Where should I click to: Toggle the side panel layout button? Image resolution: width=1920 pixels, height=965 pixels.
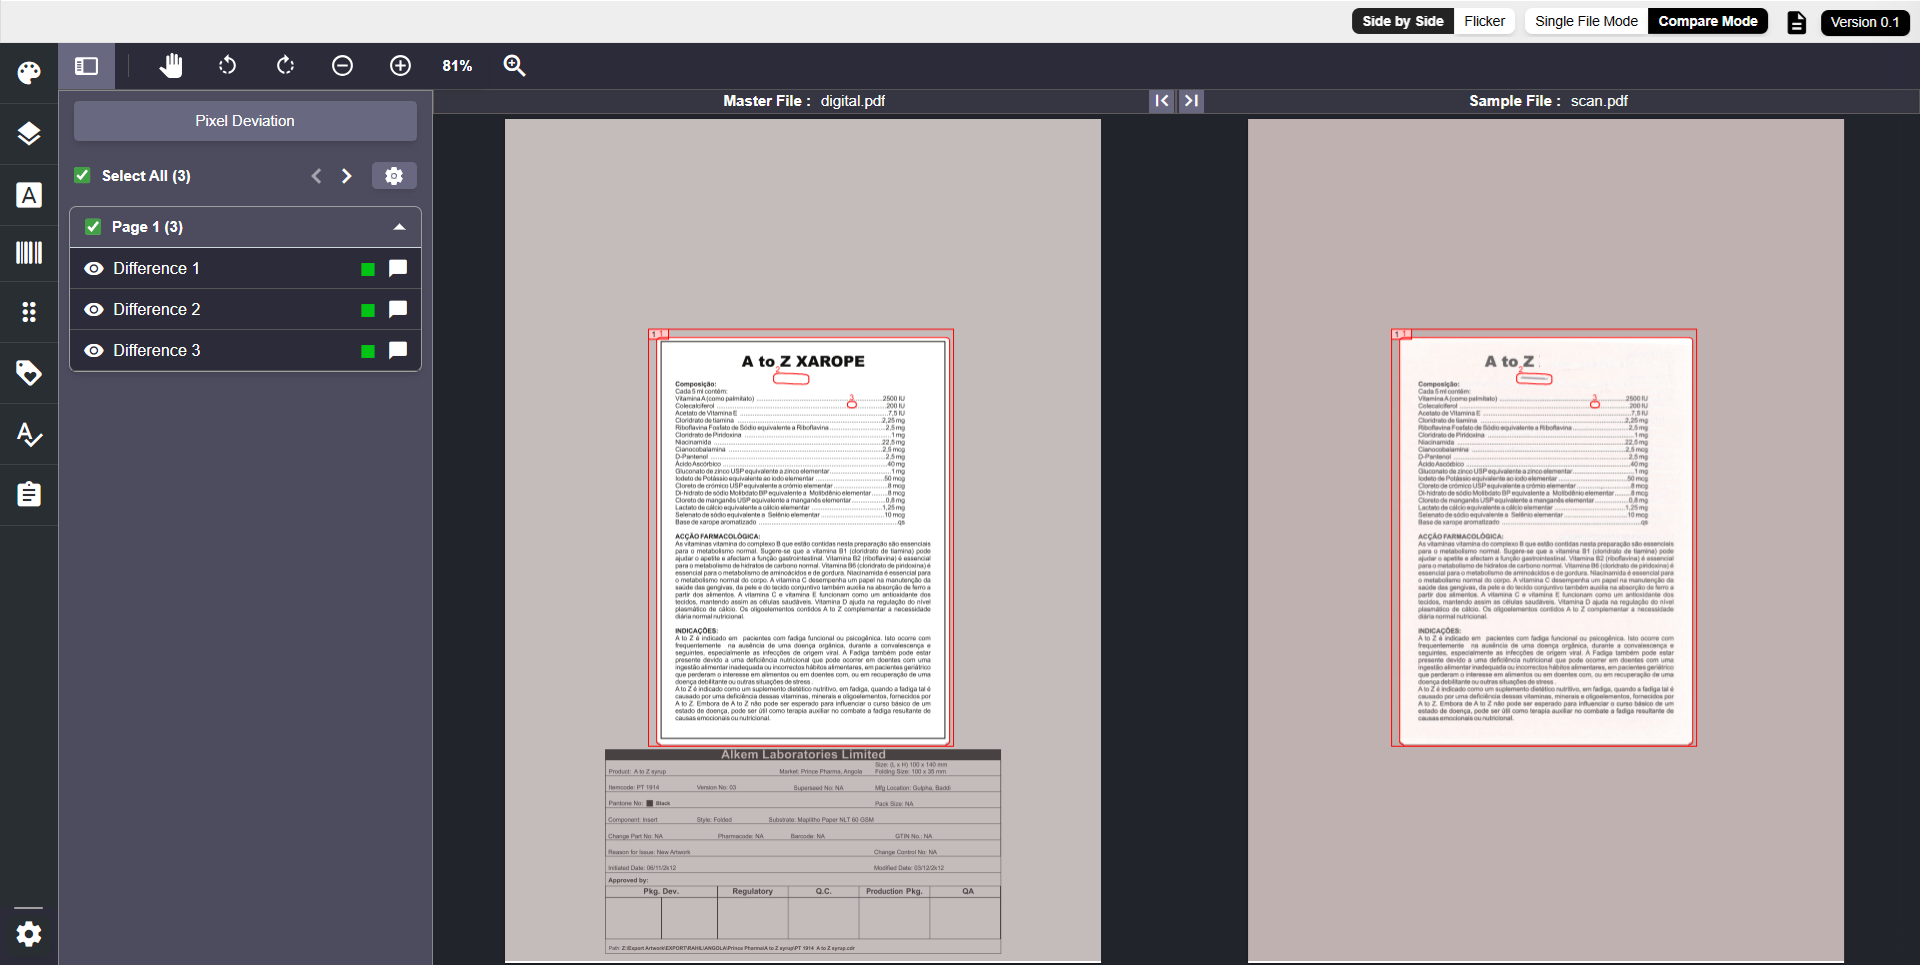point(87,66)
